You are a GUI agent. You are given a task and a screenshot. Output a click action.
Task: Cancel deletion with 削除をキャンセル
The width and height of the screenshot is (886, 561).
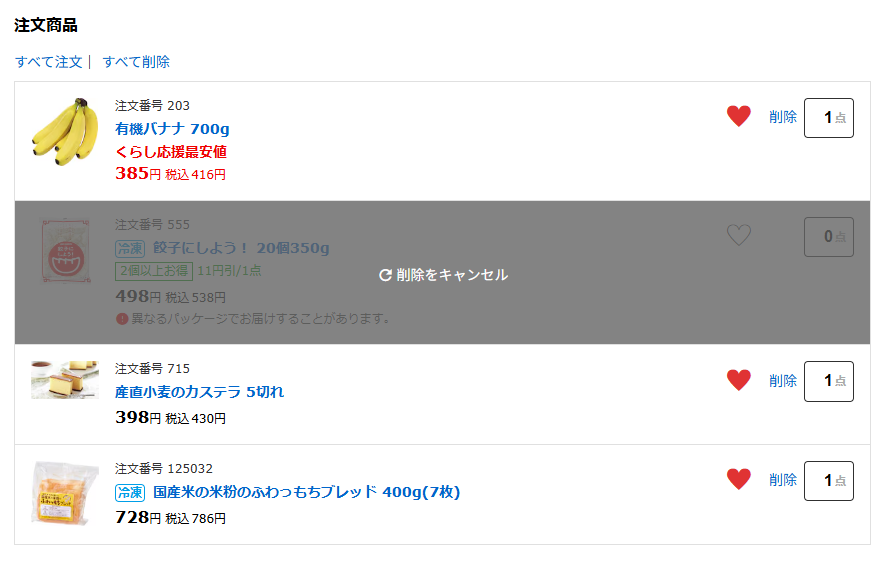(x=443, y=275)
